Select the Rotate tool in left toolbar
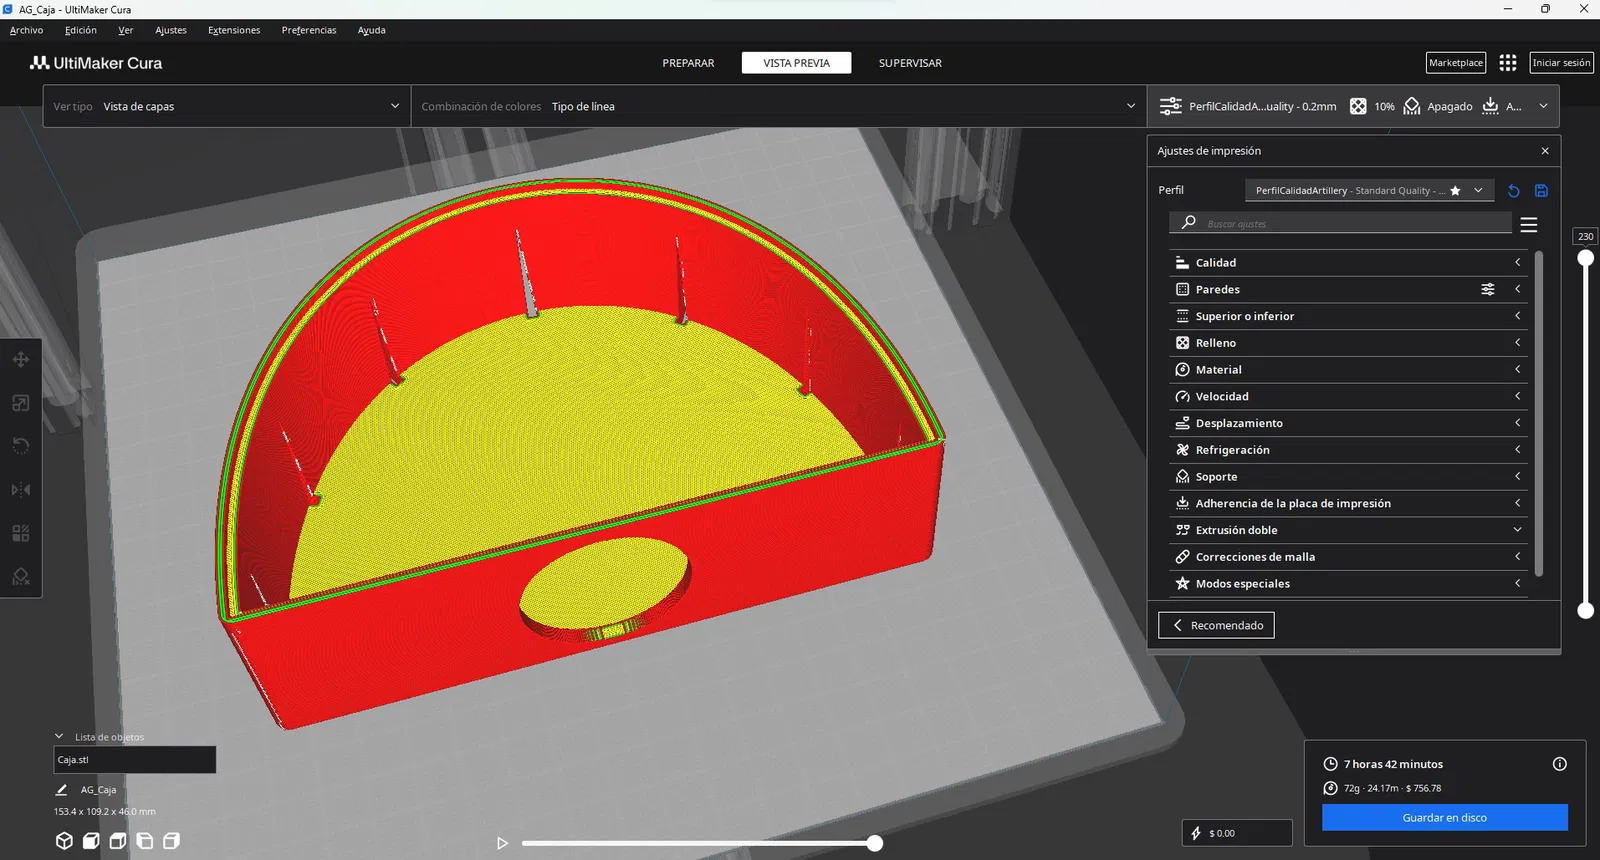Image resolution: width=1600 pixels, height=860 pixels. click(21, 446)
